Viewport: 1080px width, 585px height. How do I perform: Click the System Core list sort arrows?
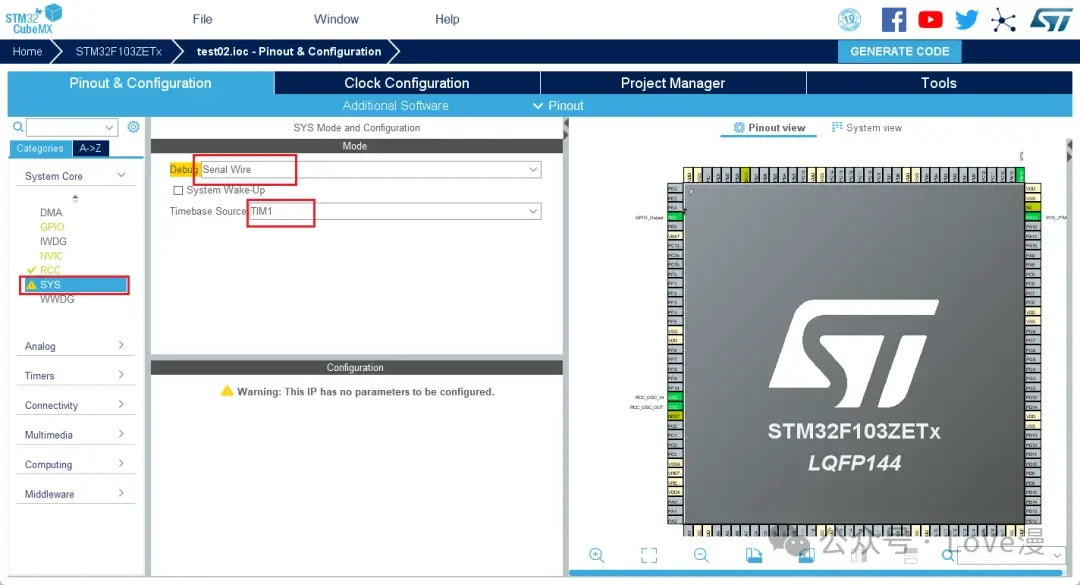tap(75, 198)
